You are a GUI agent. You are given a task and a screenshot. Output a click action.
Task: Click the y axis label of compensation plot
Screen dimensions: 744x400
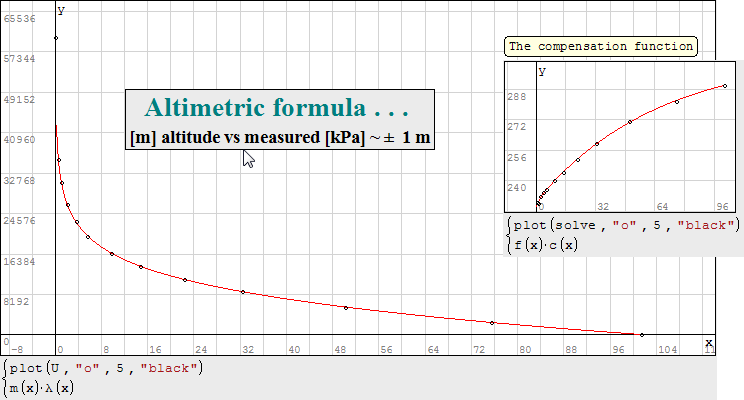pos(542,71)
